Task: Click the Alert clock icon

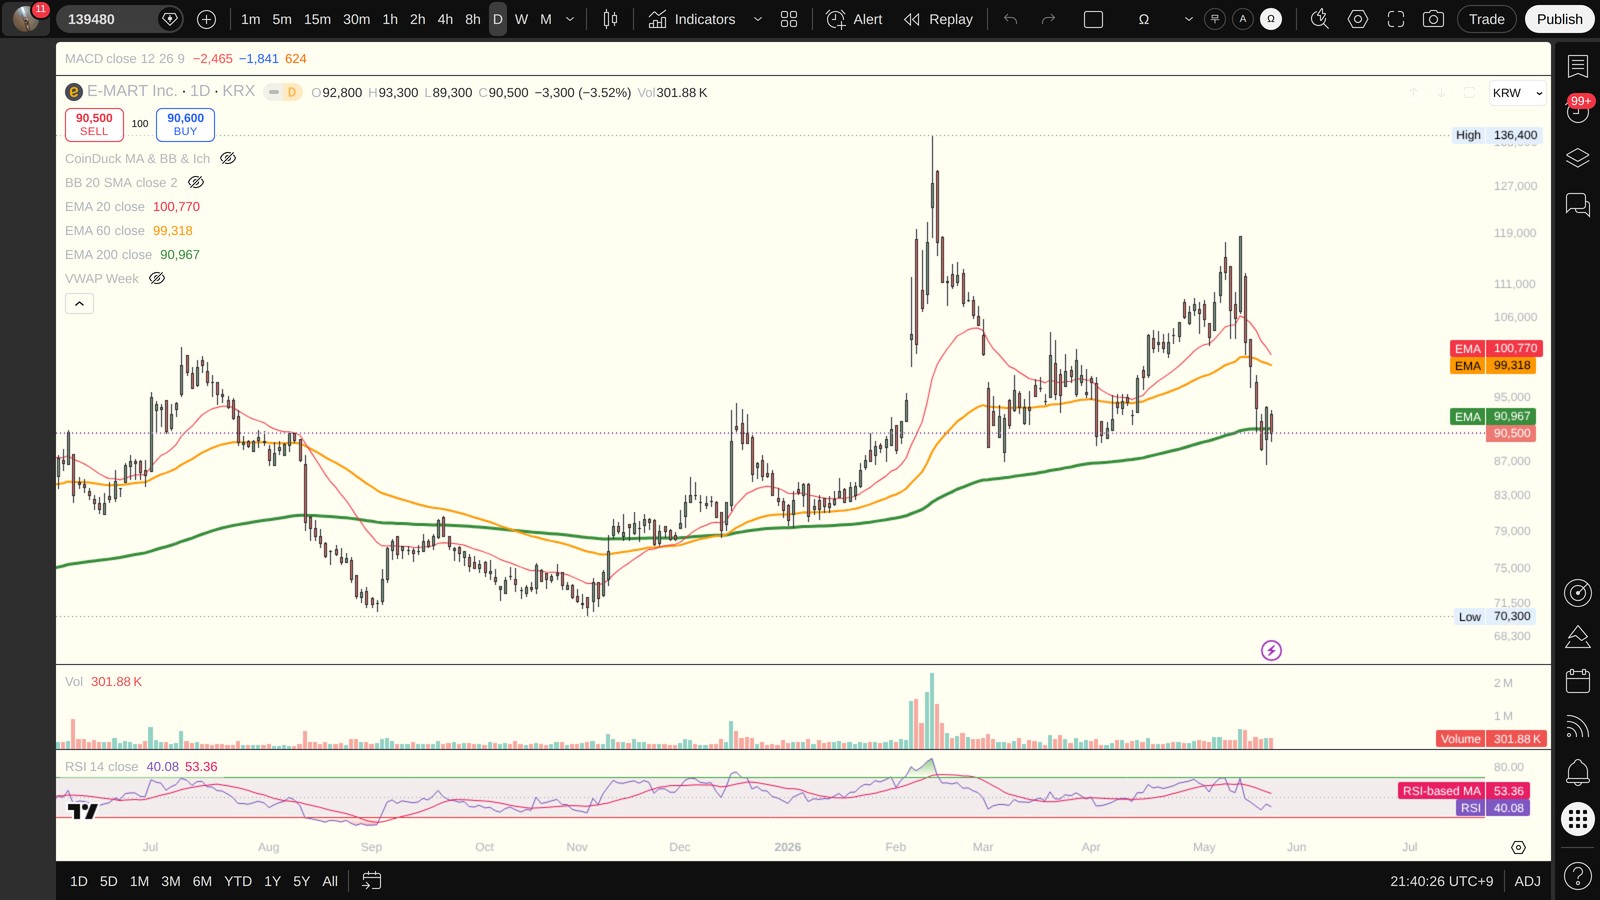Action: coord(854,19)
